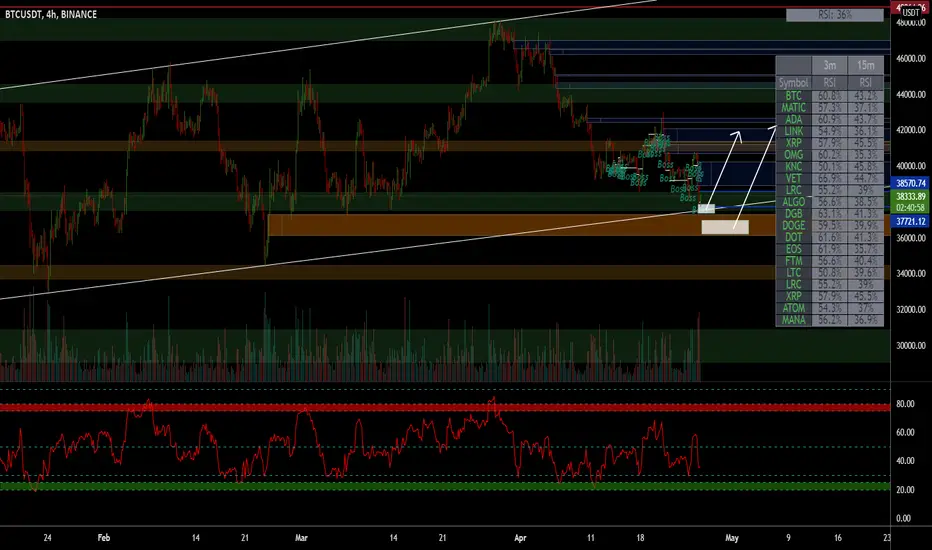The width and height of the screenshot is (932, 550).
Task: Click DGB 3m RSI value 63.1%
Action: point(829,214)
